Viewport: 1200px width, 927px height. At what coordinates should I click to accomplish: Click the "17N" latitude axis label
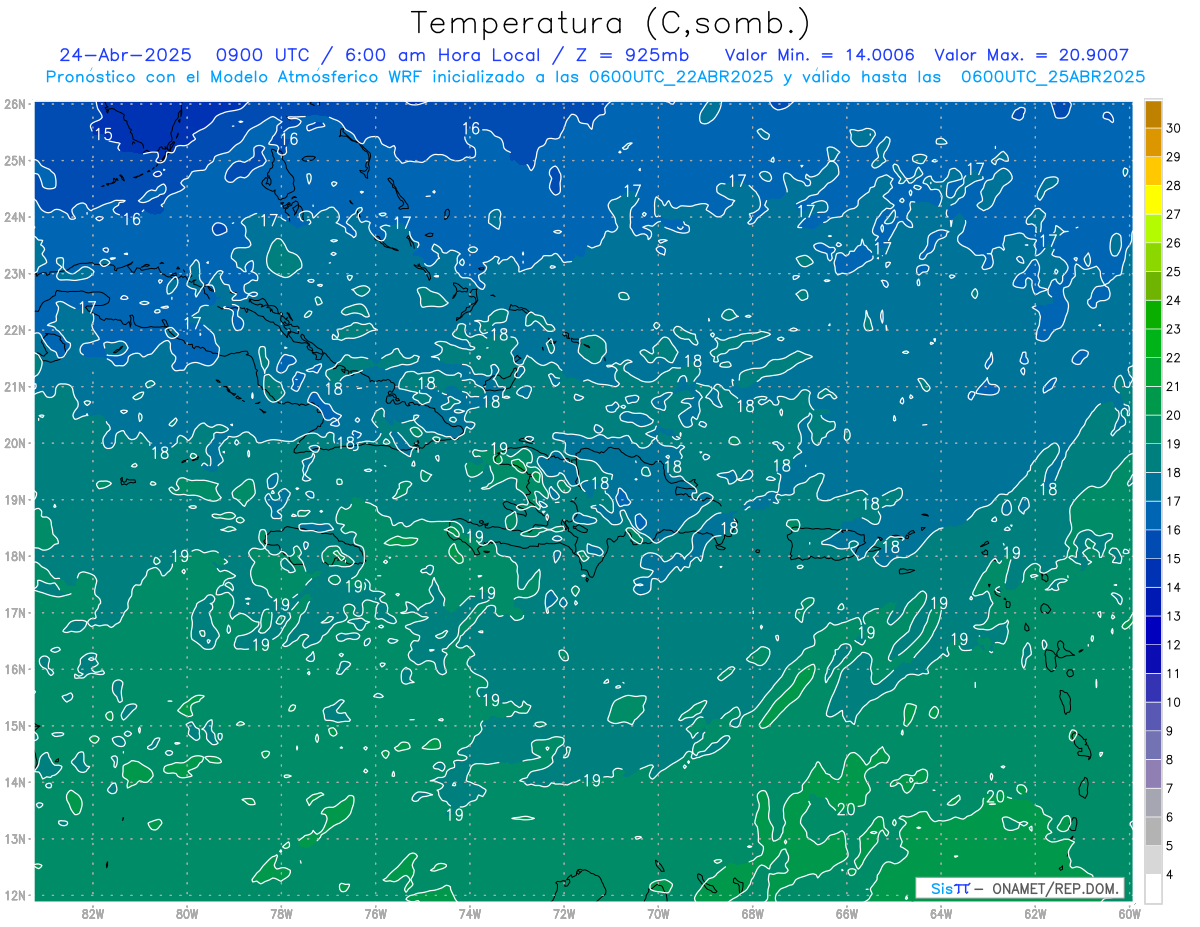(14, 612)
